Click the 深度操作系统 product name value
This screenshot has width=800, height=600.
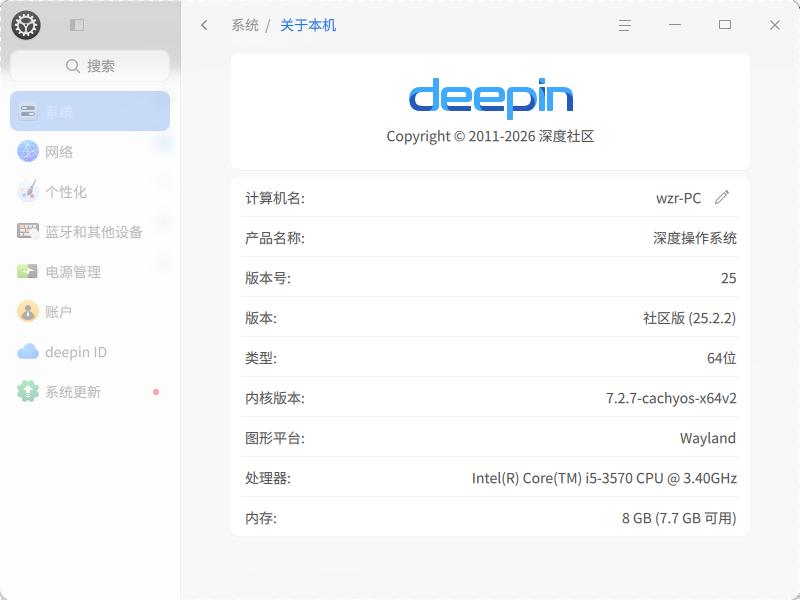point(695,238)
